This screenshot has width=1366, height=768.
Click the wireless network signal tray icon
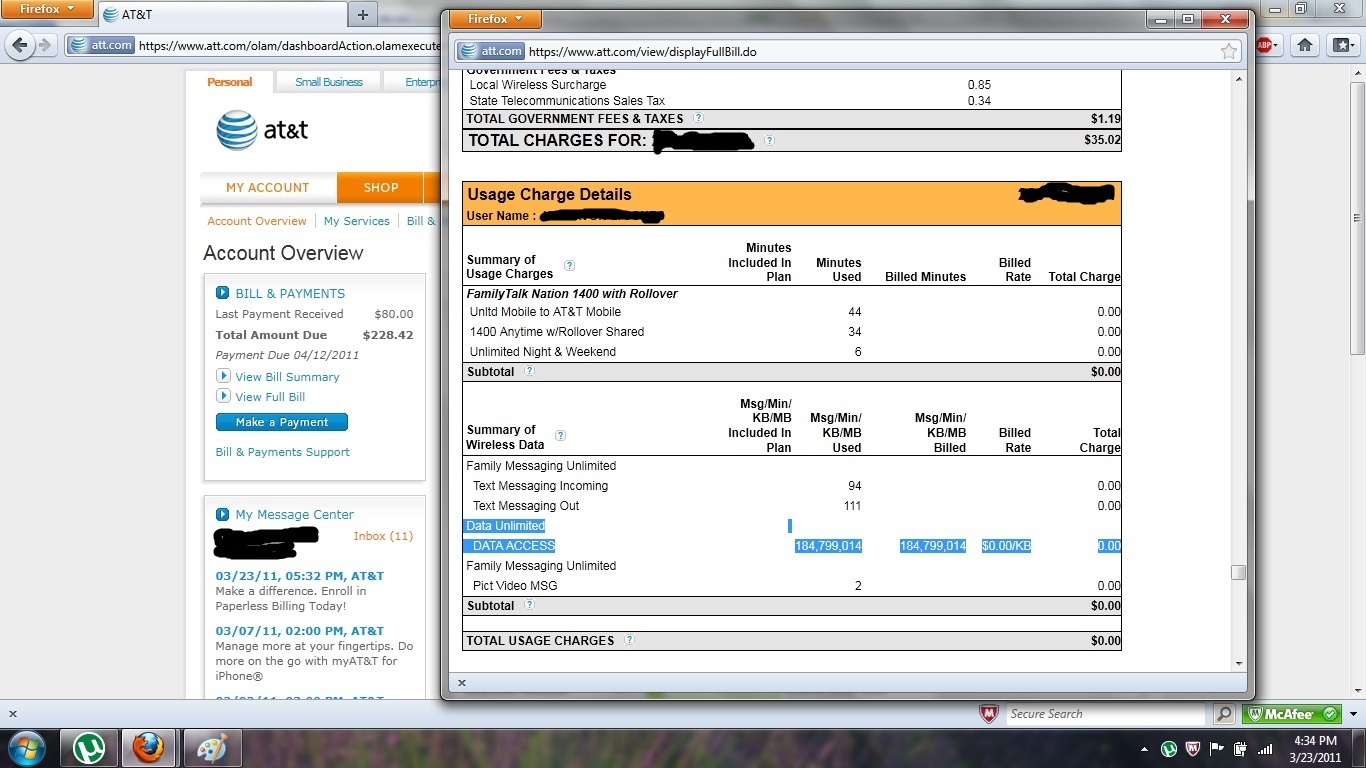pos(1265,748)
